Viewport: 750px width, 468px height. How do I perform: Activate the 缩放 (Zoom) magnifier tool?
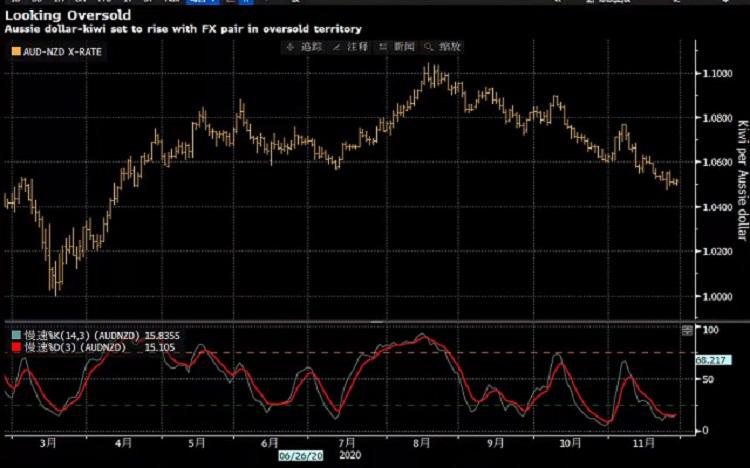[443, 47]
